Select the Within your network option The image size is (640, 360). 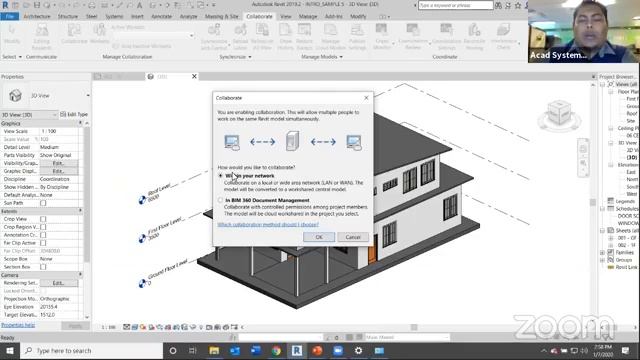tap(220, 176)
